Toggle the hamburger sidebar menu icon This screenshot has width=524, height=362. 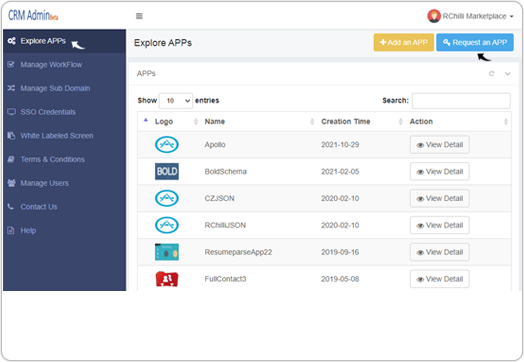click(x=139, y=16)
